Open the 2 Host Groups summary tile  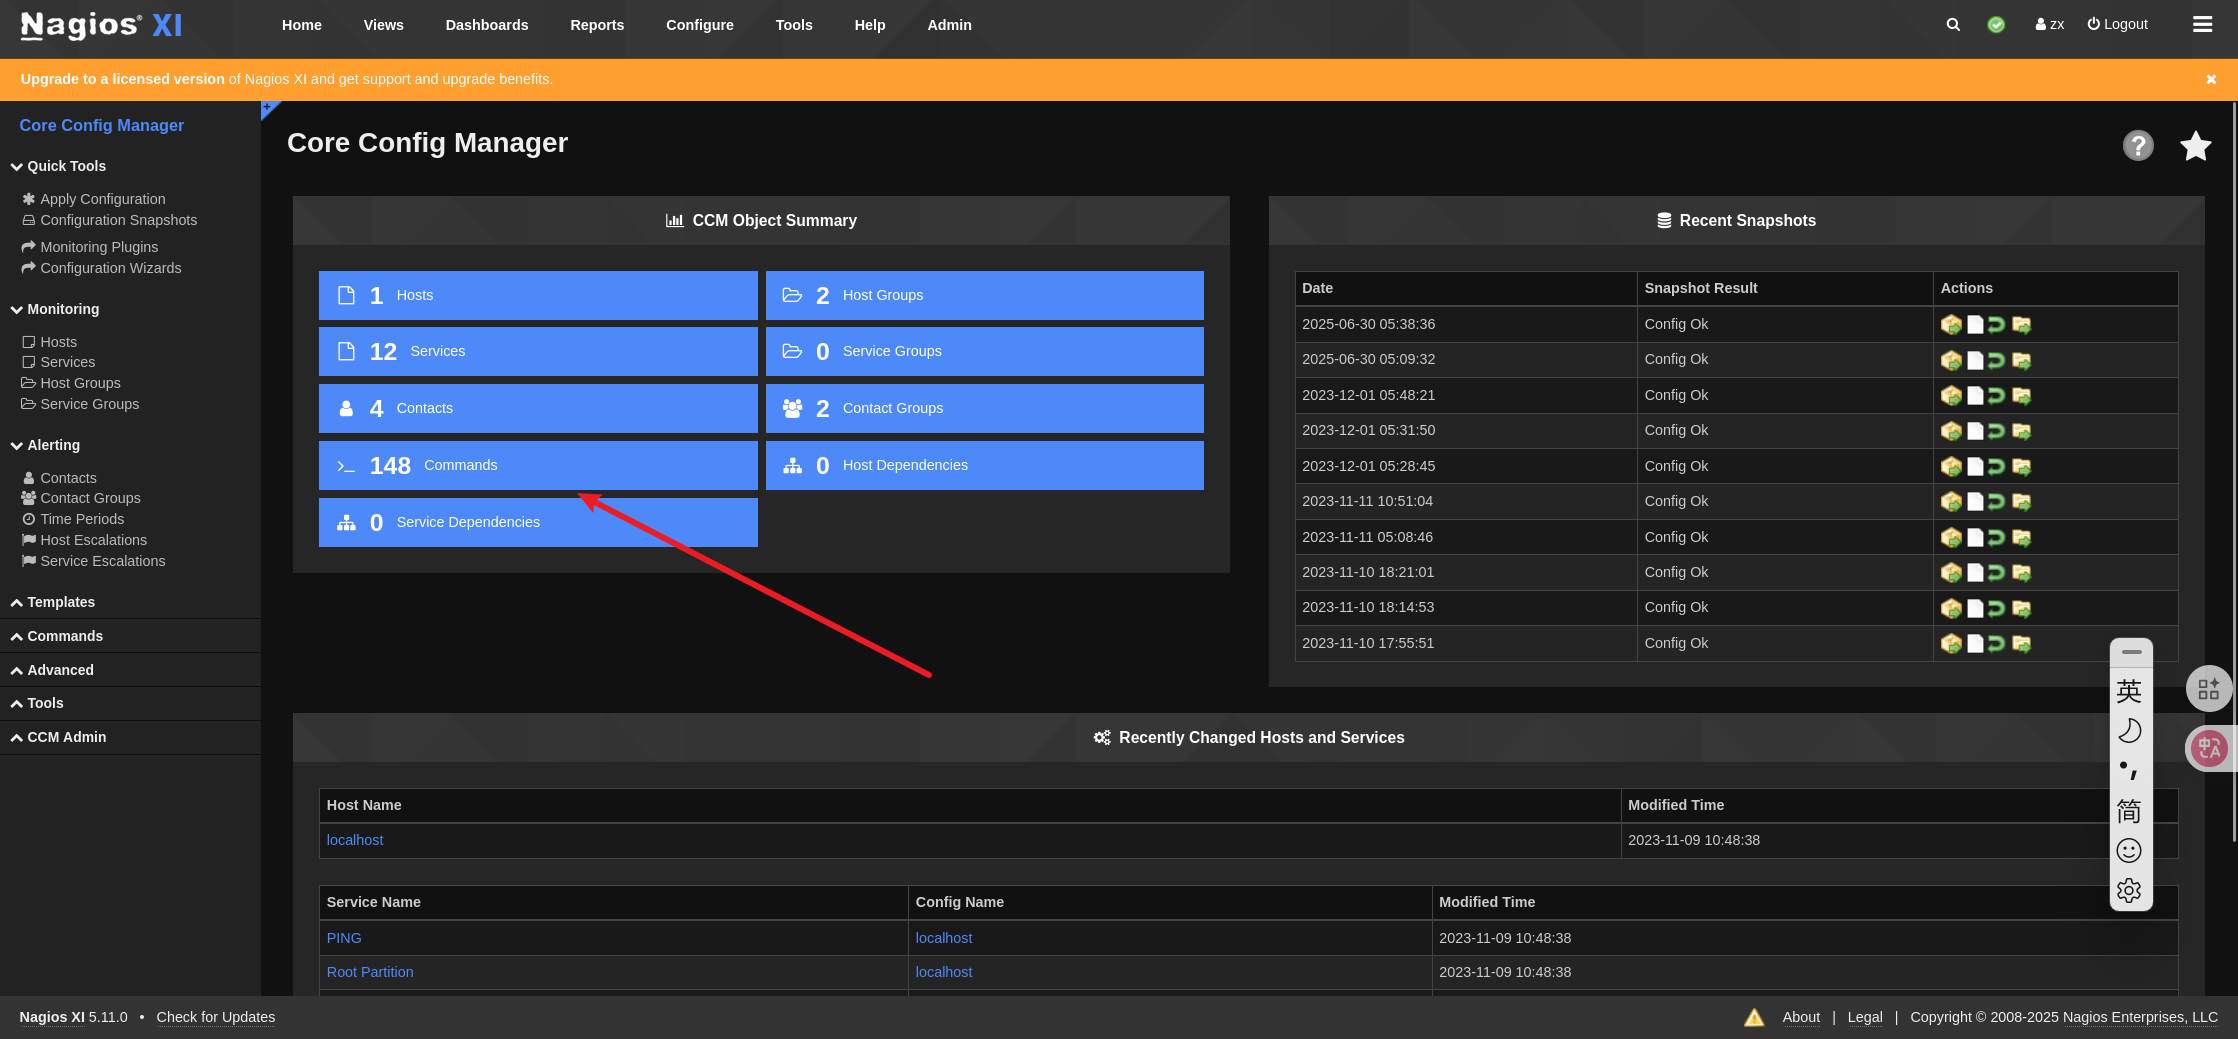pos(984,295)
